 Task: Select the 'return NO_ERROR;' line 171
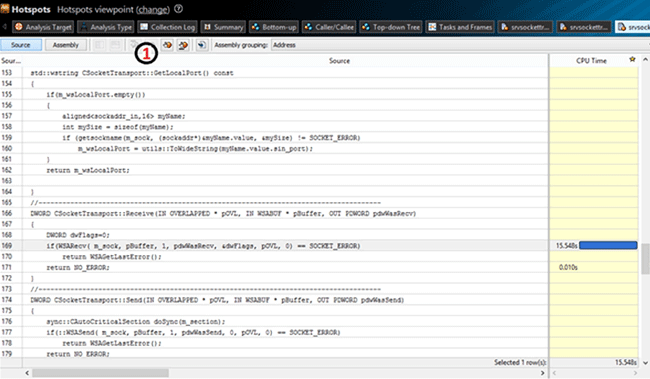tap(78, 267)
